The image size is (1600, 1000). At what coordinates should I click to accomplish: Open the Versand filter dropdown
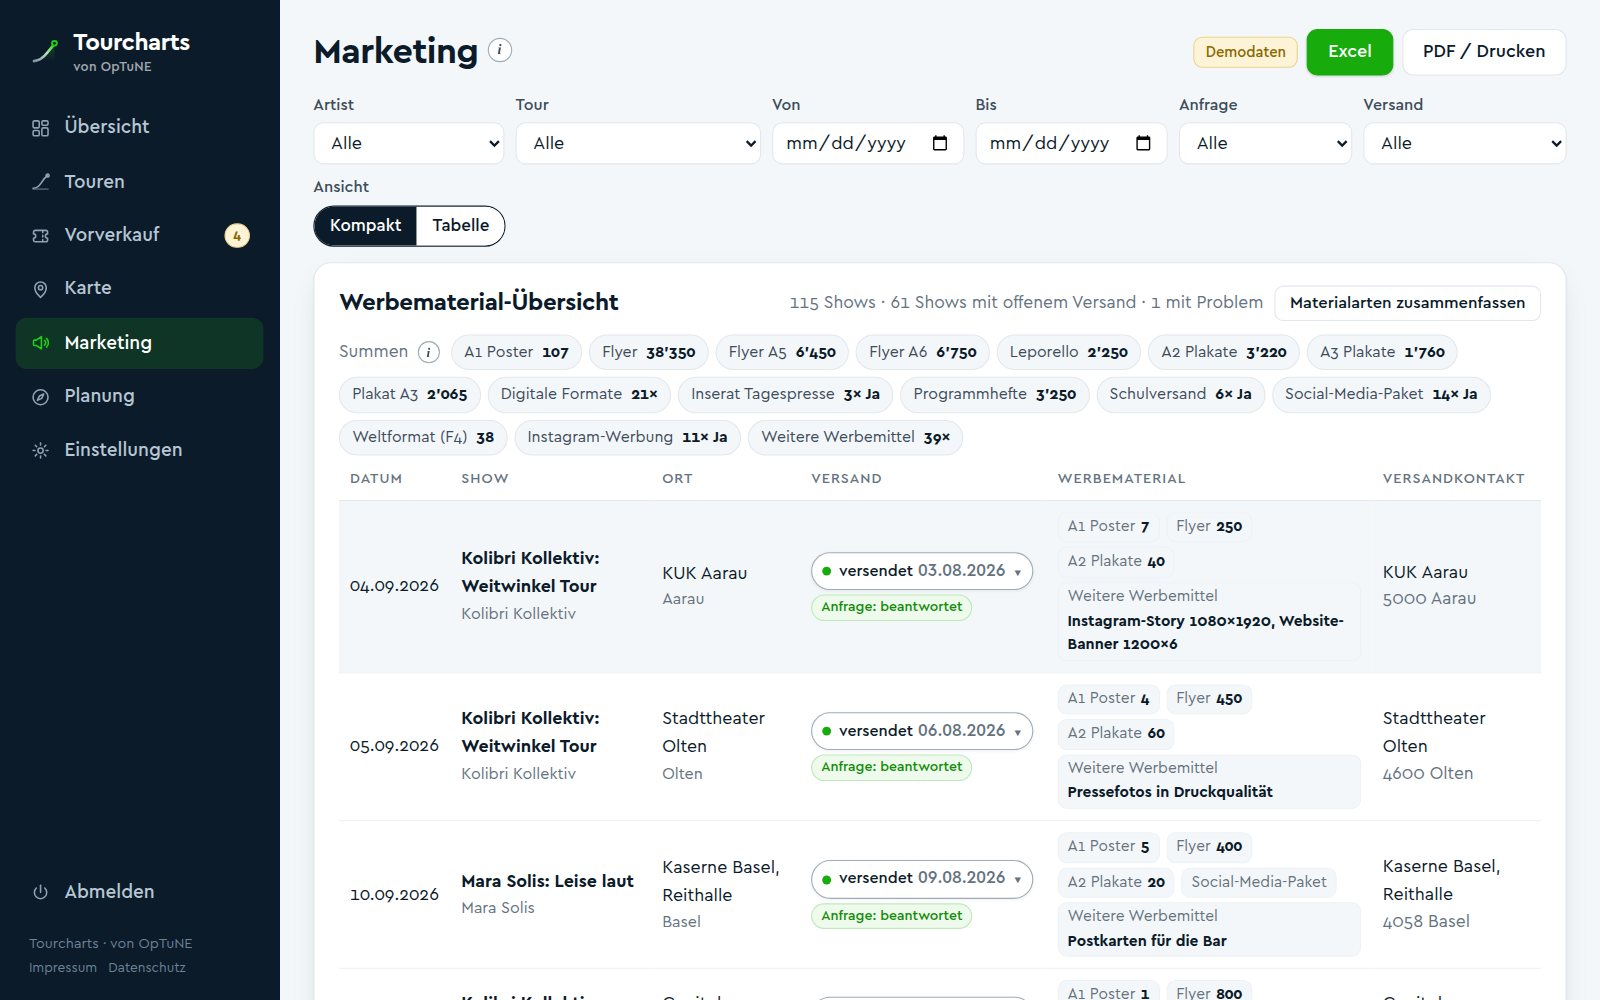1464,143
